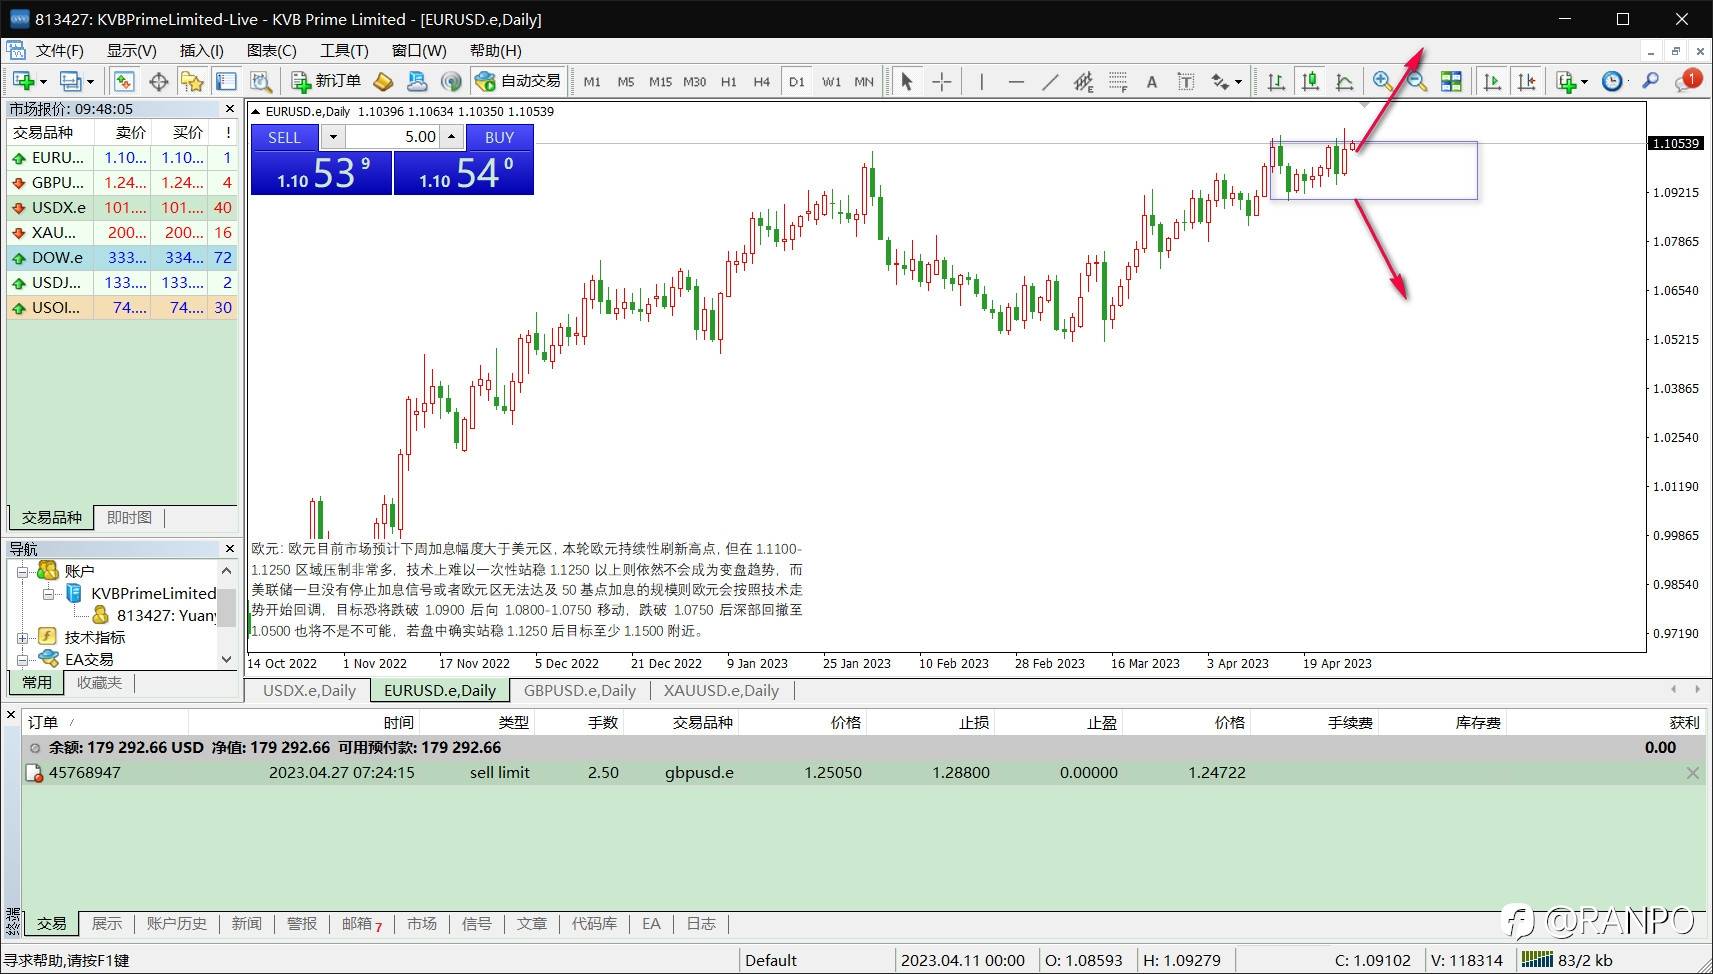The image size is (1713, 974).
Task: Open the signals radar icon
Action: point(451,81)
